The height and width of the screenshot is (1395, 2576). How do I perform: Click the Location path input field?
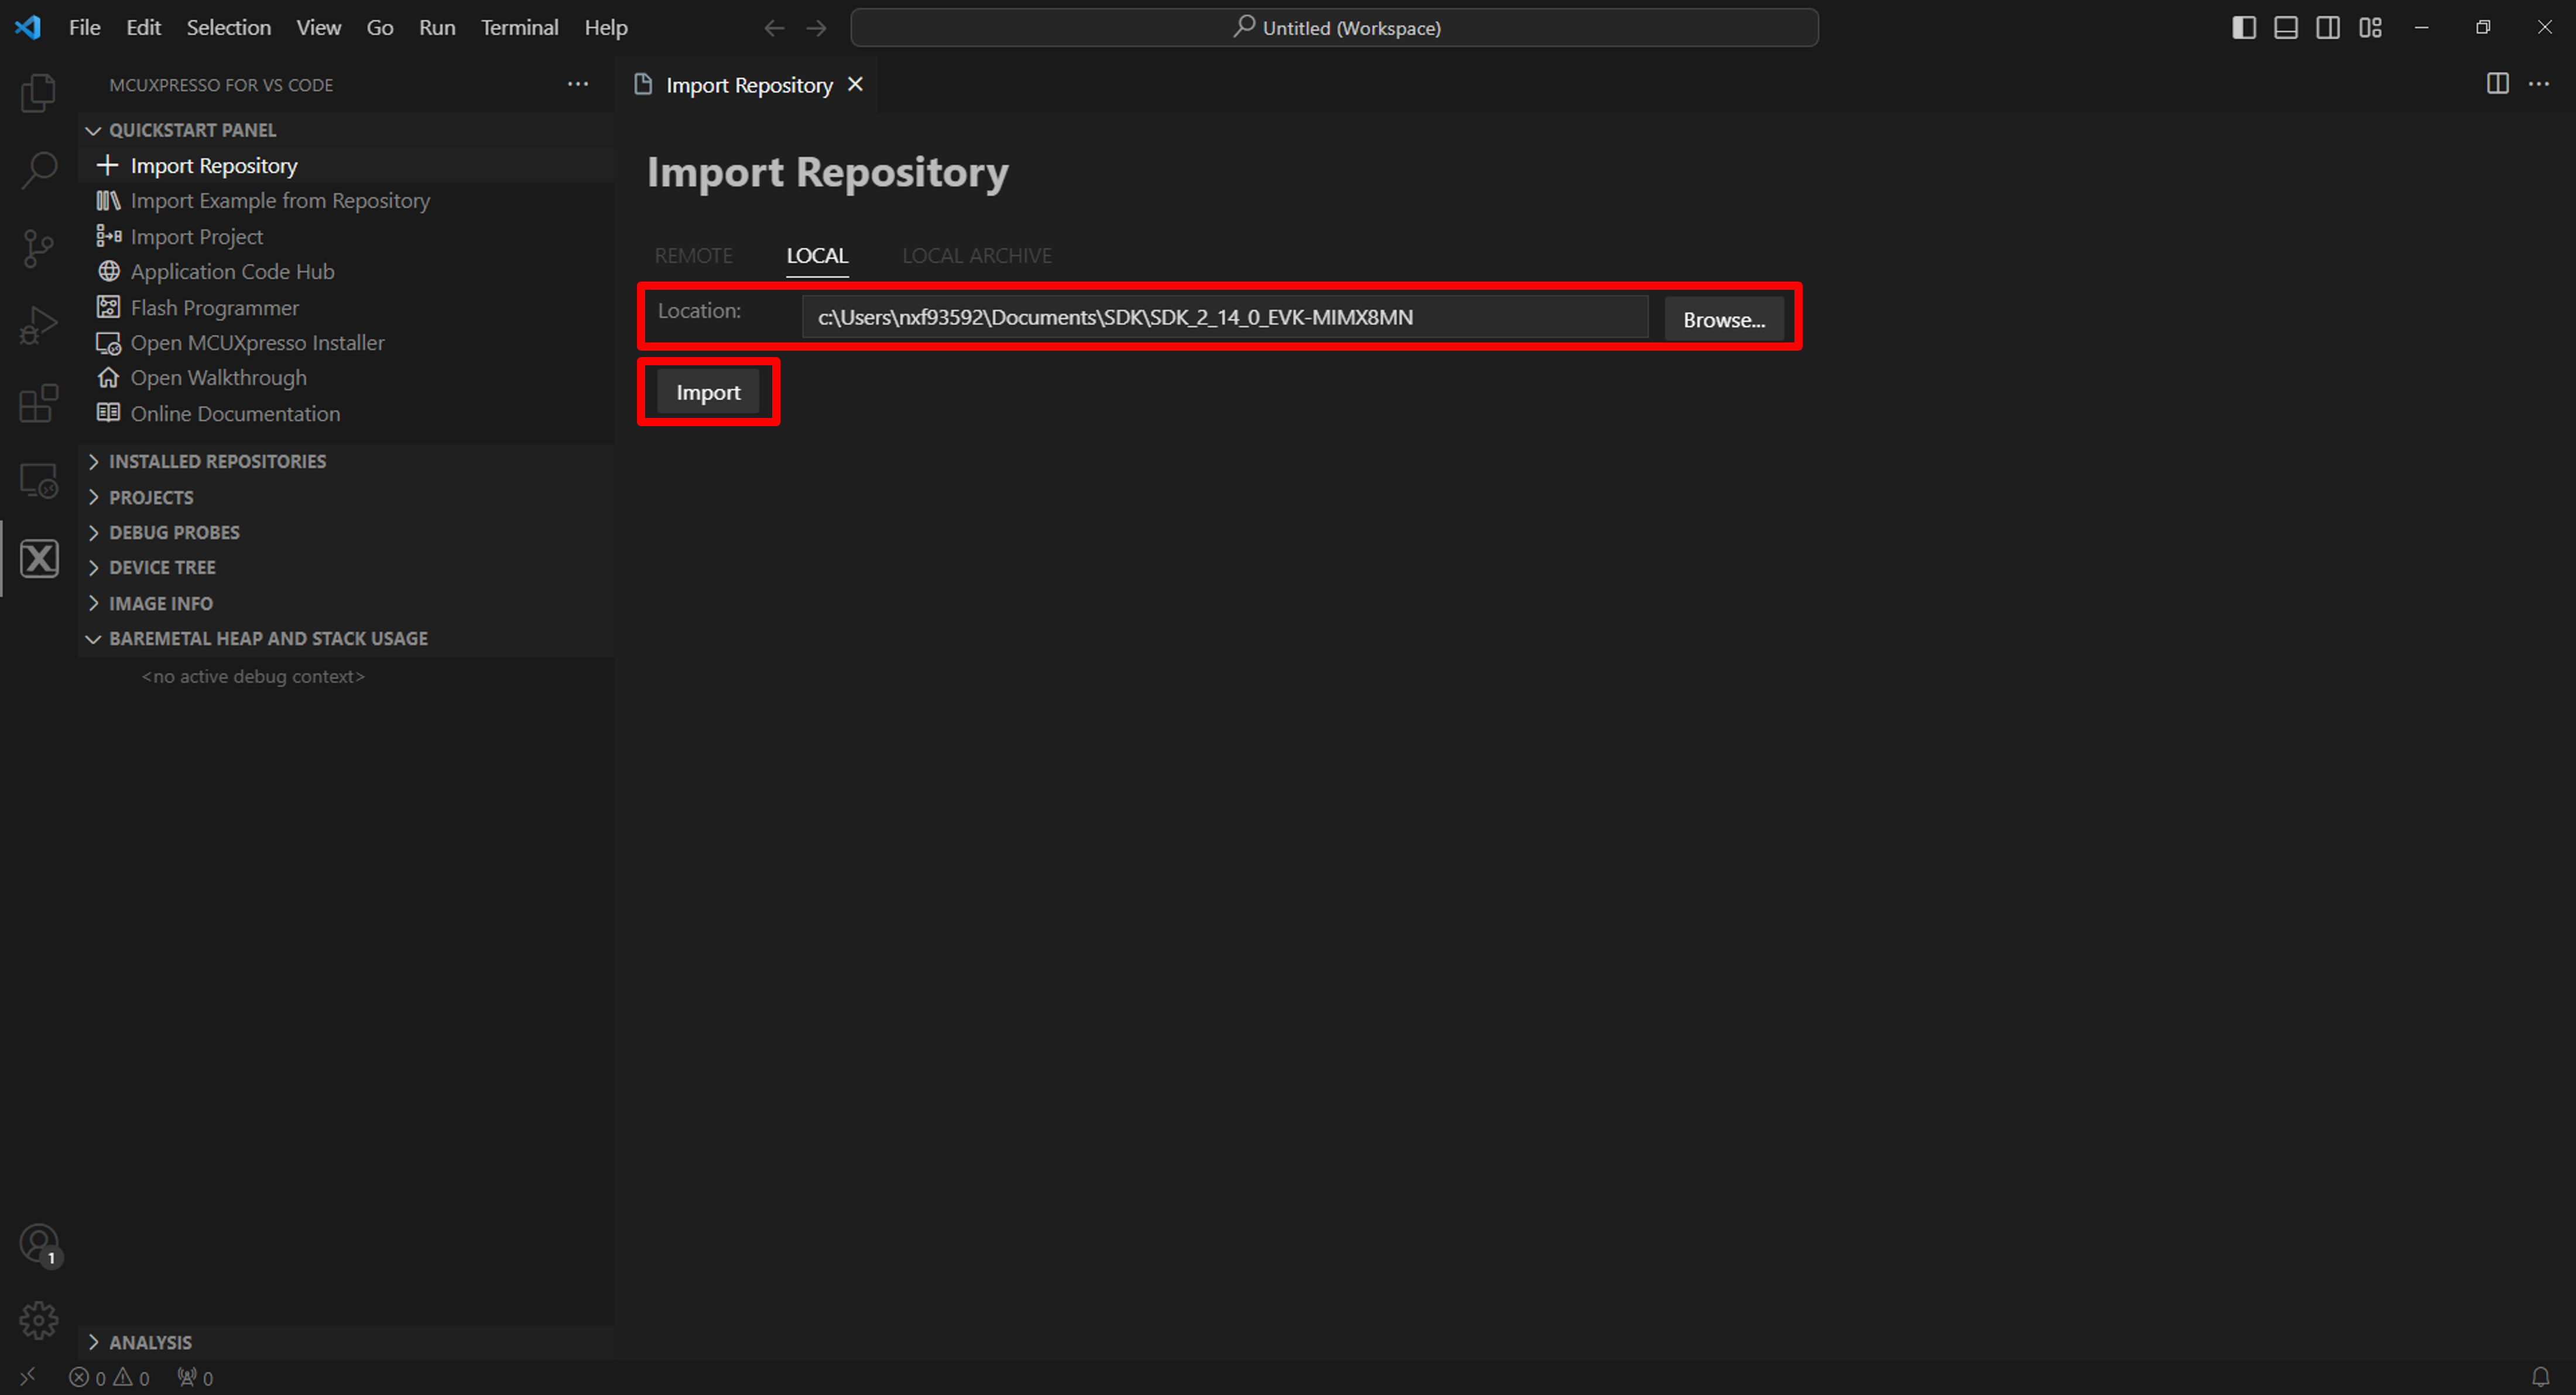coord(1224,317)
